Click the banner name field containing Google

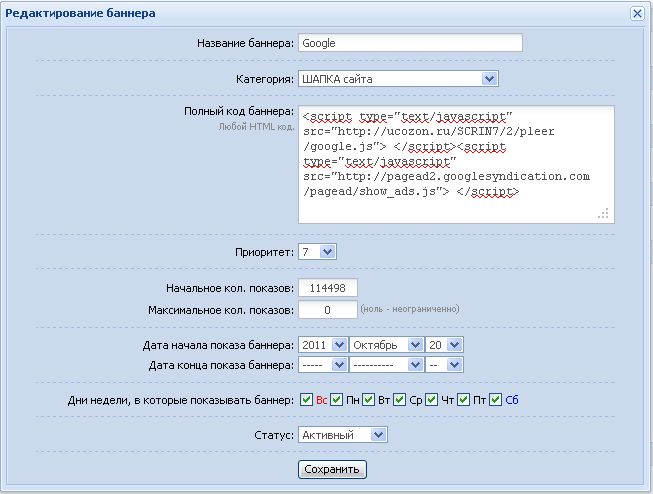(x=410, y=43)
